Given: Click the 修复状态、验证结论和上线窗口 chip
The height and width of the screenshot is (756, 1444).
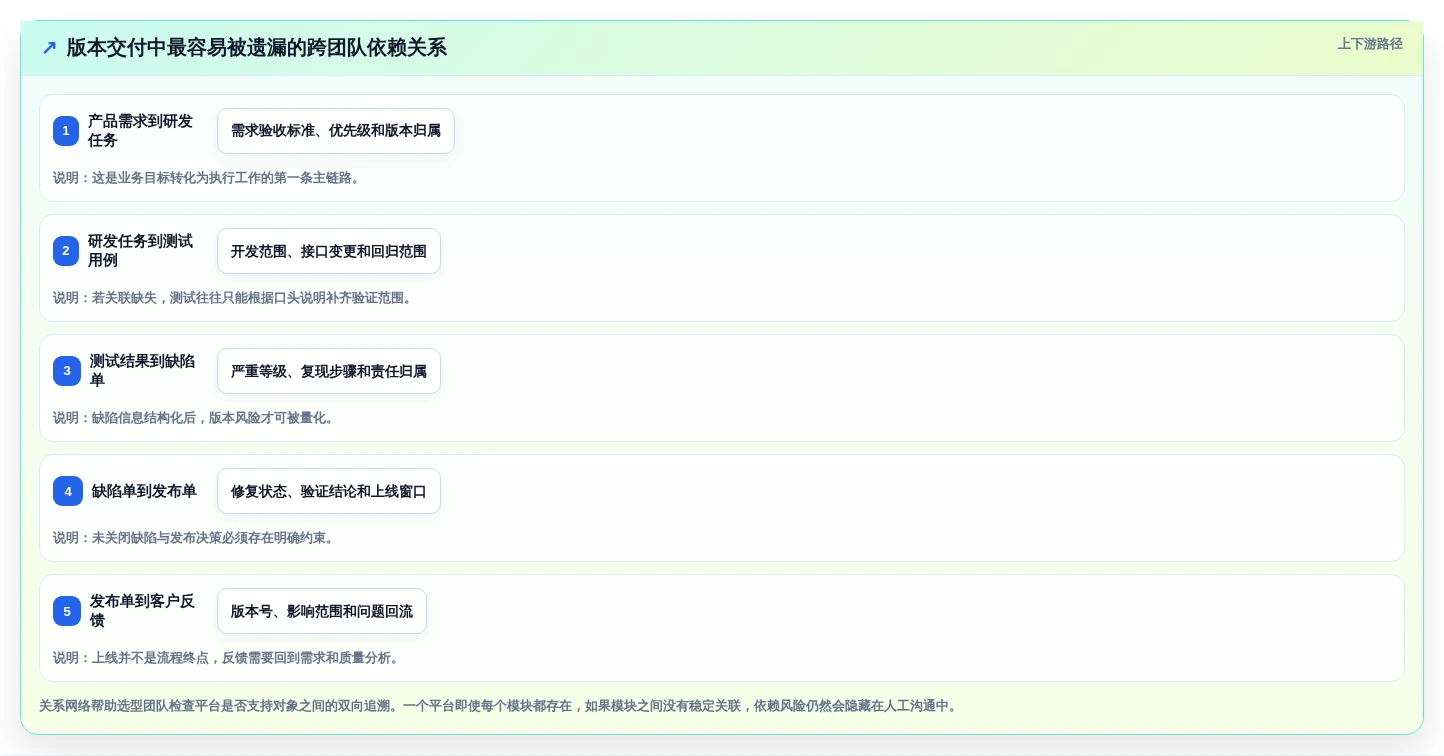Looking at the screenshot, I should [329, 491].
